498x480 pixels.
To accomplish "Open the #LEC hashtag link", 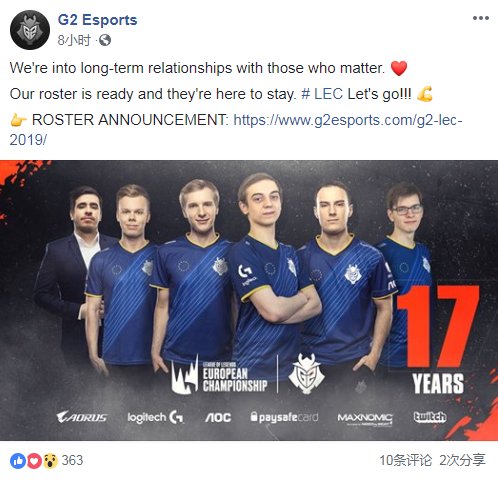I will click(x=322, y=94).
